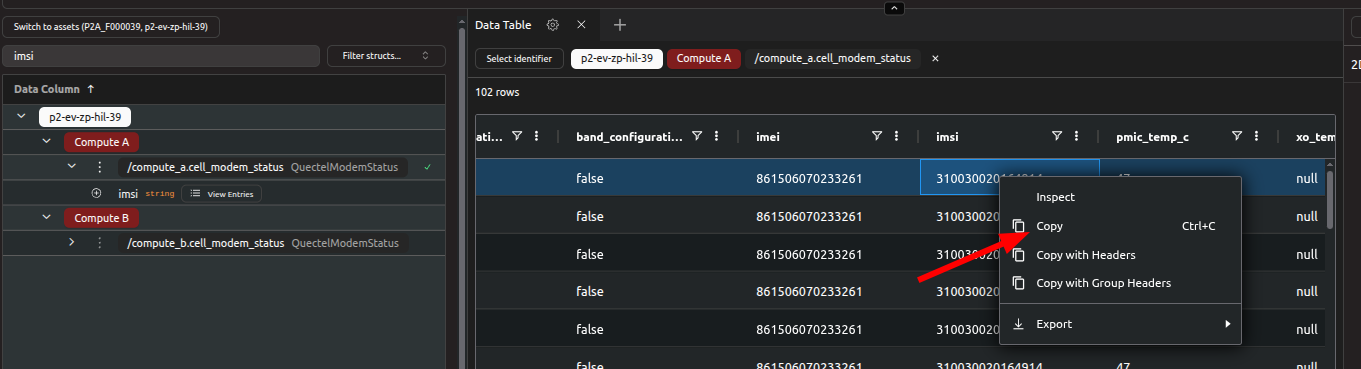Viewport: 1361px width, 369px height.
Task: Click Export download icon in menu
Action: pos(1018,324)
